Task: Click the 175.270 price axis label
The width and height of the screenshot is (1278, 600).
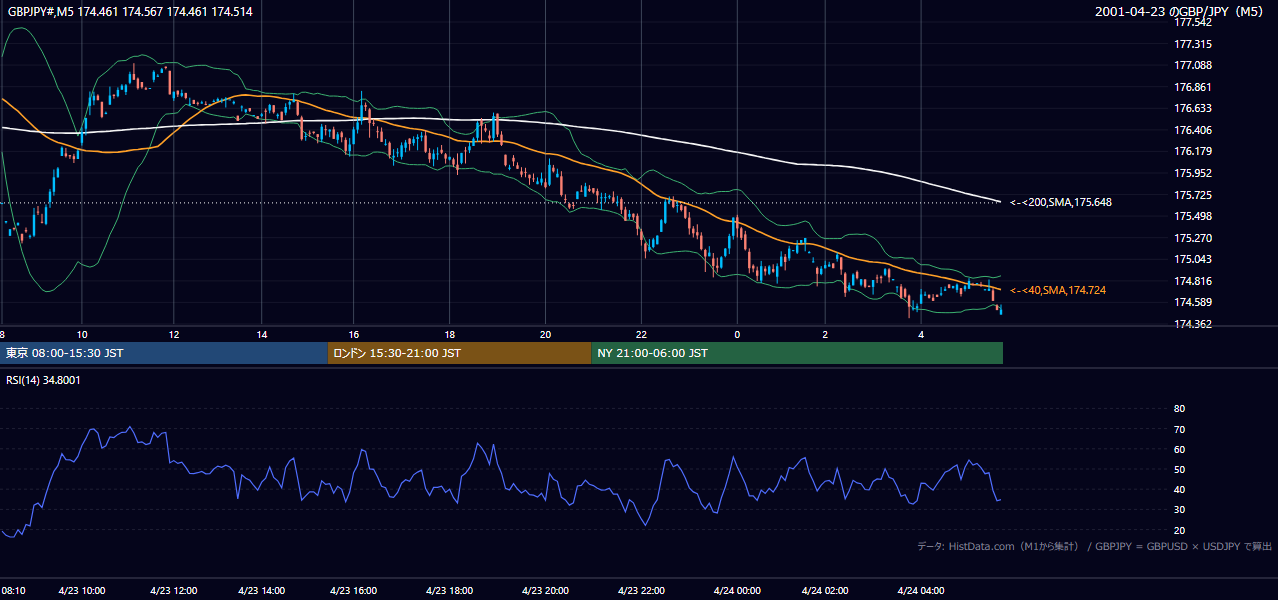Action: [1193, 238]
